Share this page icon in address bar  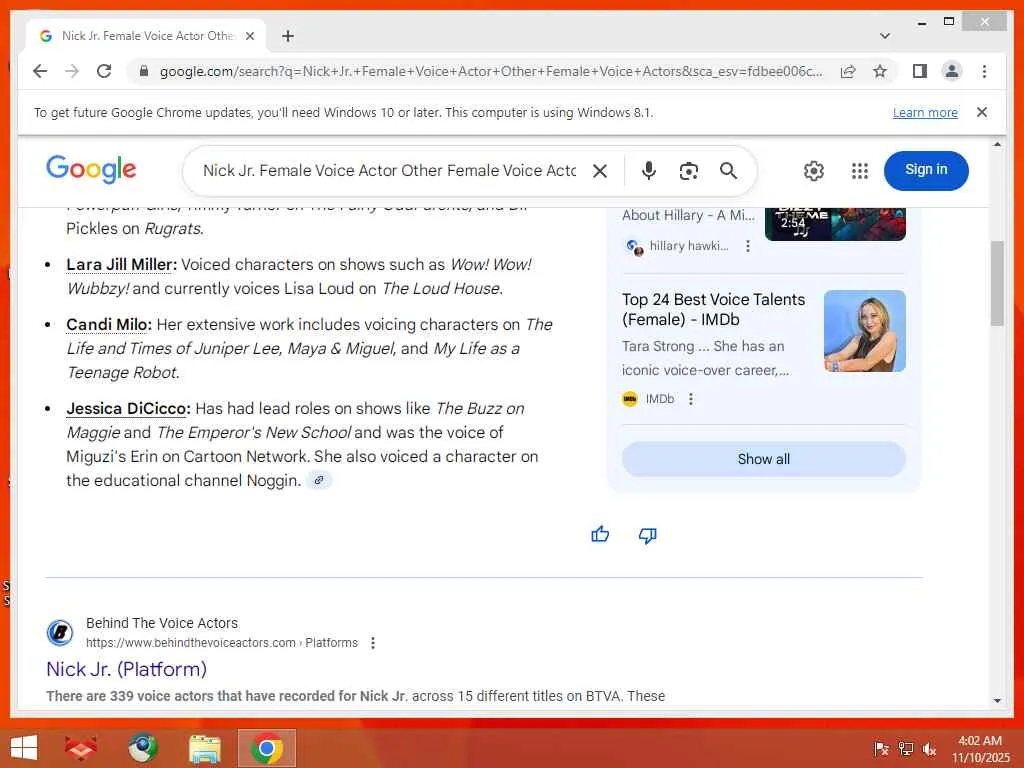848,71
